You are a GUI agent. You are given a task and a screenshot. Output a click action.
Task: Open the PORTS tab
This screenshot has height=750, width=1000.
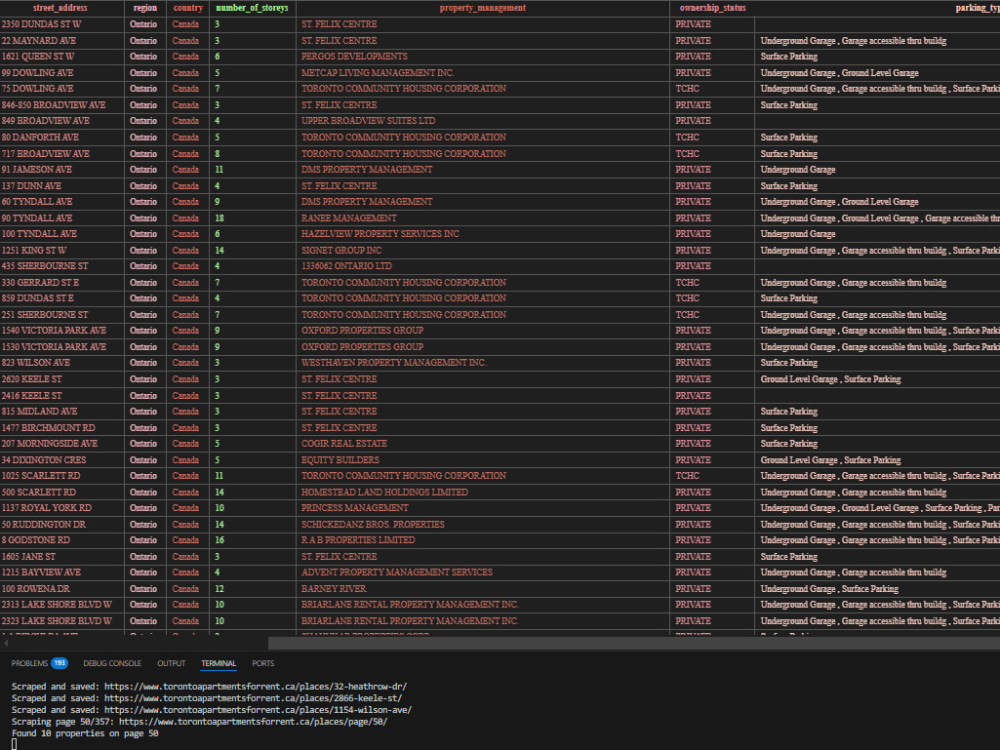(x=263, y=663)
